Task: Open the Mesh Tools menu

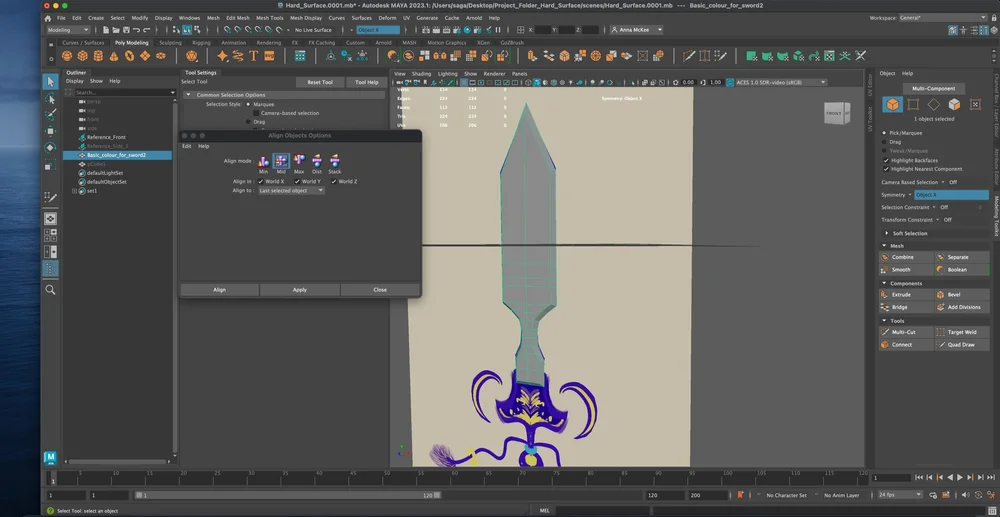Action: point(269,18)
